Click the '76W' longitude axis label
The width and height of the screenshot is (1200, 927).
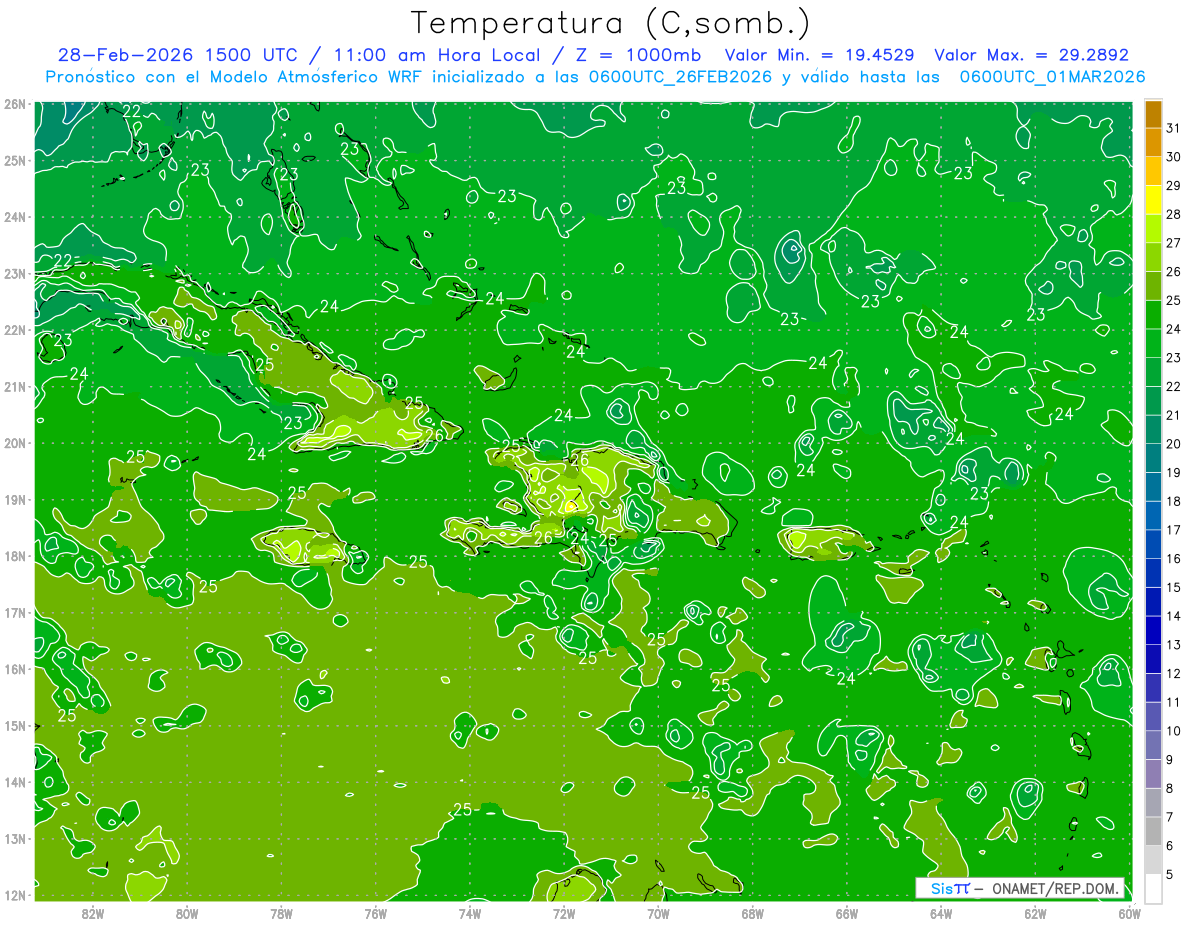pos(375,913)
